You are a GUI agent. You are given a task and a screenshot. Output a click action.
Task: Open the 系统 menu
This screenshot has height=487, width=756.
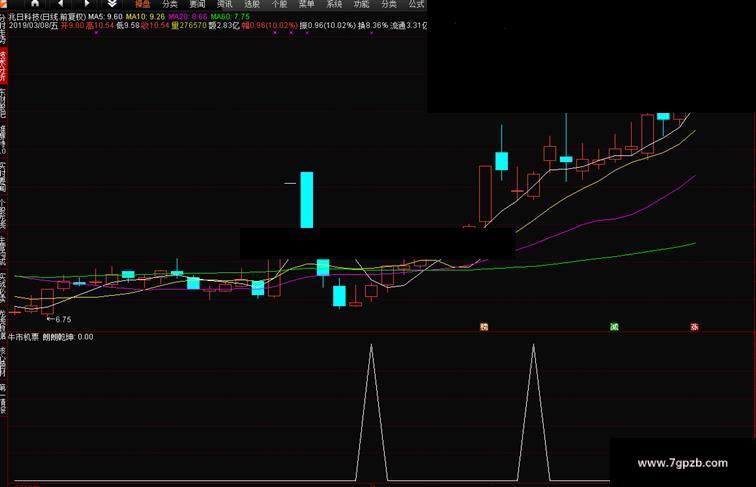[334, 4]
